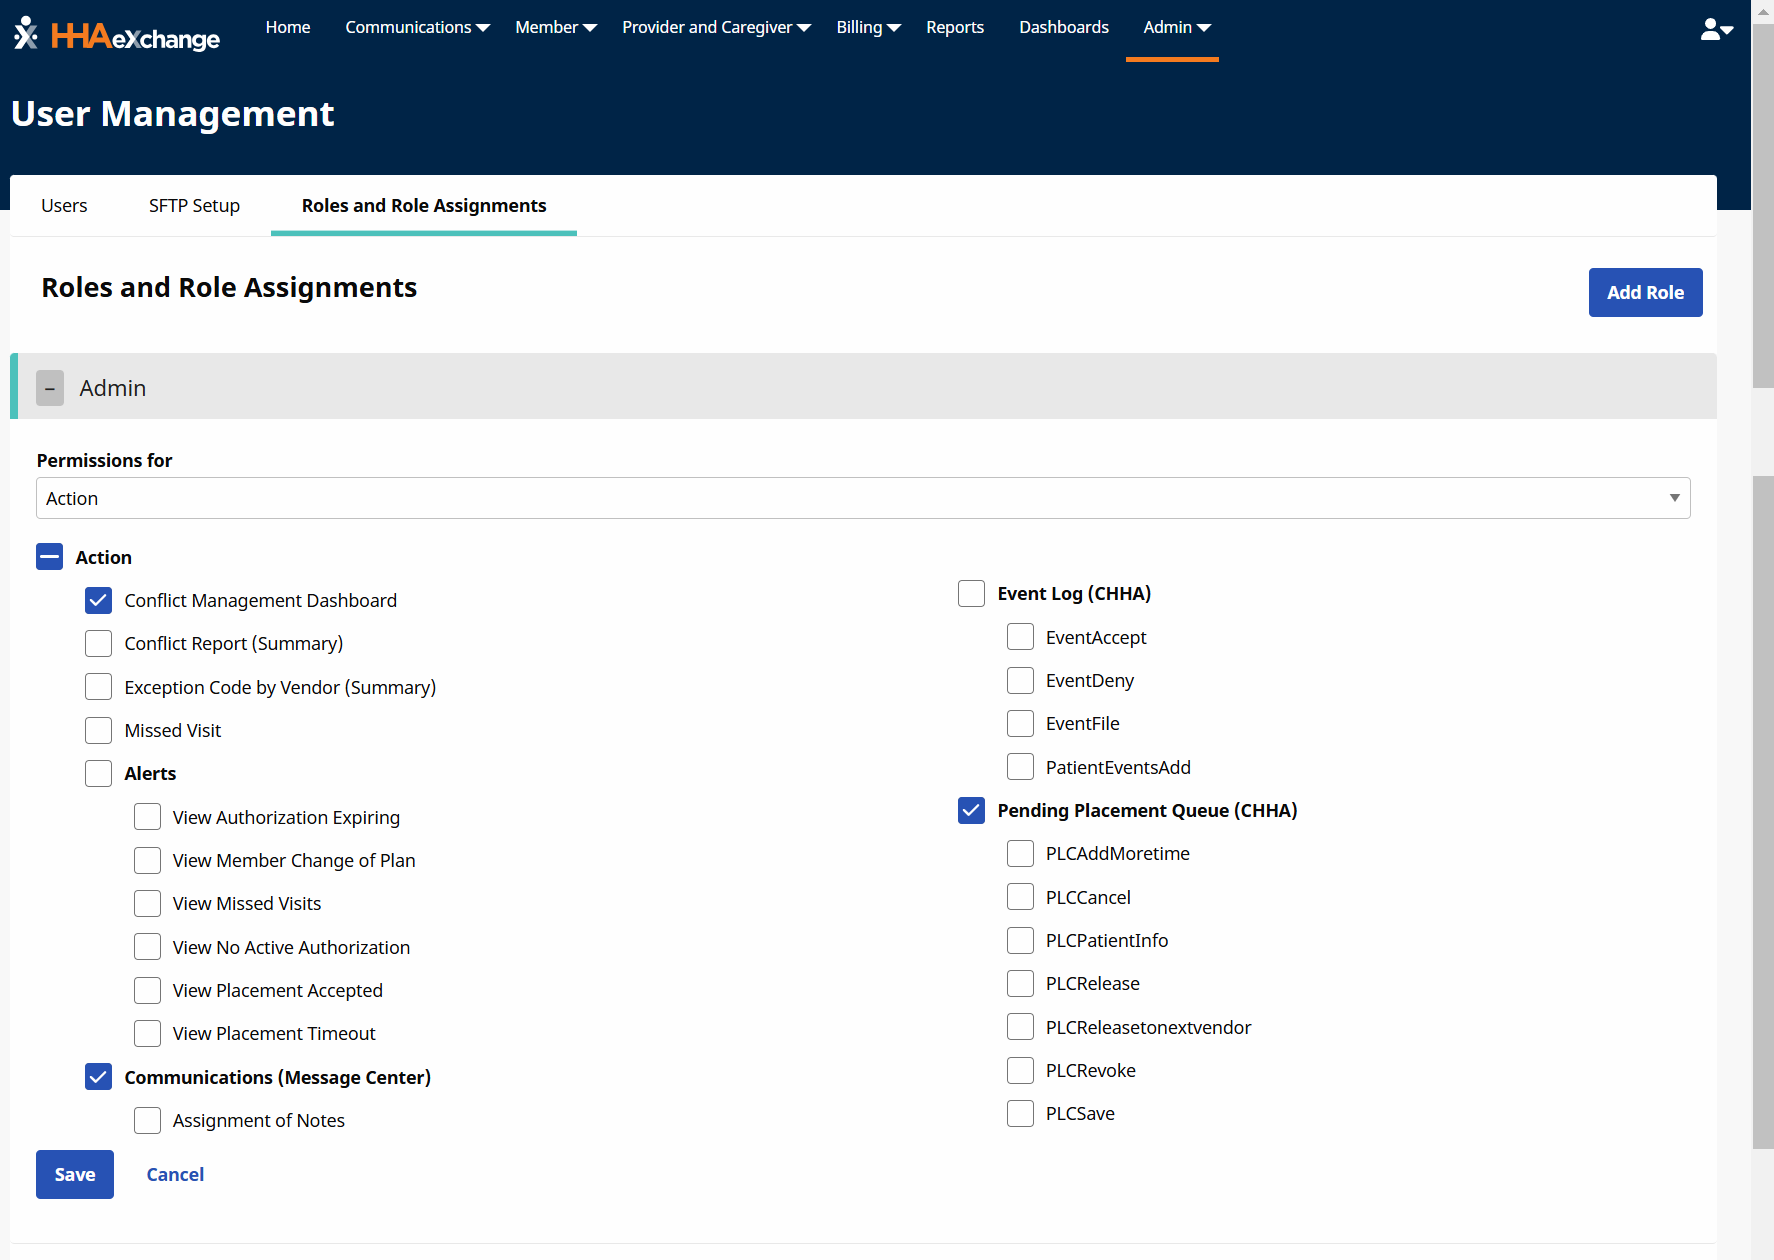
Task: Check View Authorization Expiring alert
Action: 148,817
